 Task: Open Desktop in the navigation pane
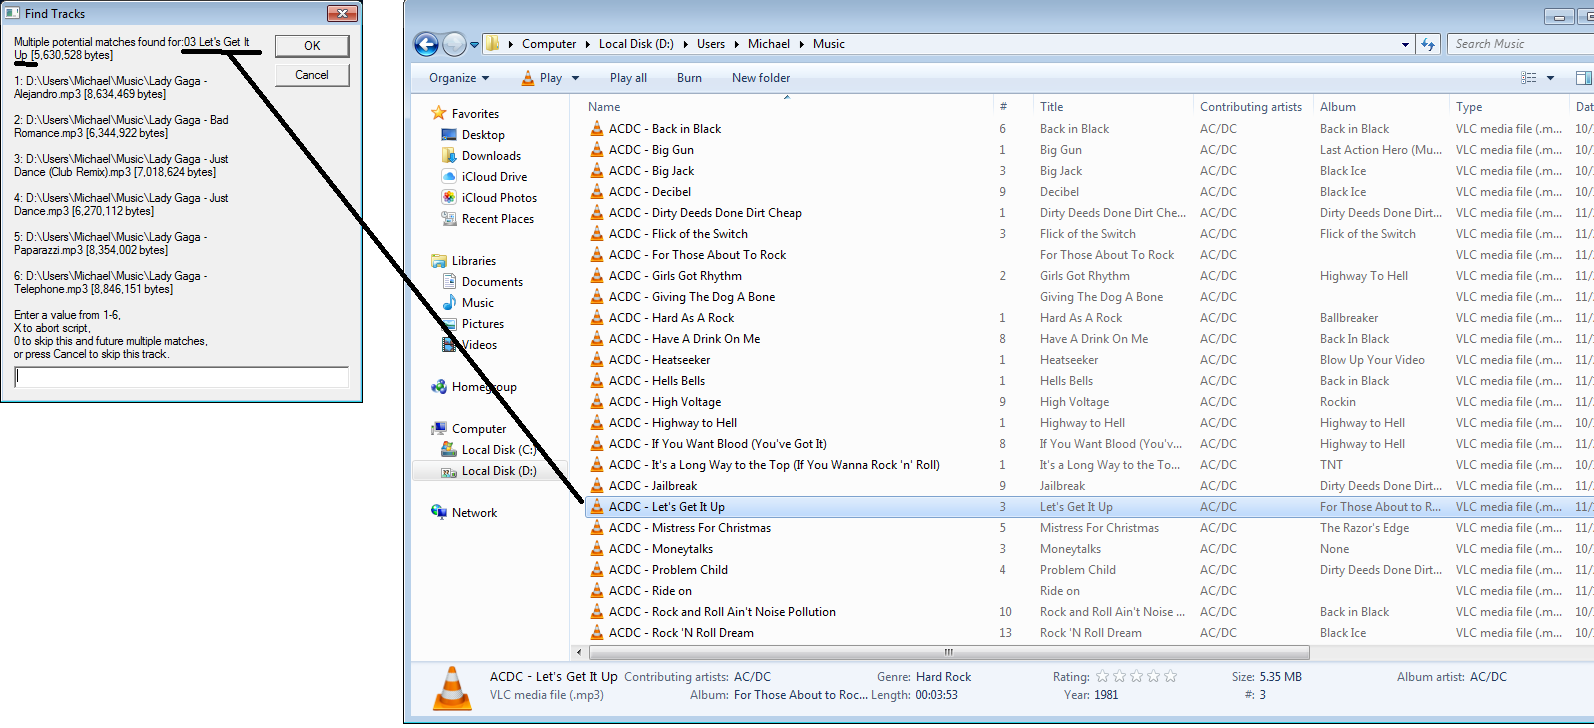(483, 135)
